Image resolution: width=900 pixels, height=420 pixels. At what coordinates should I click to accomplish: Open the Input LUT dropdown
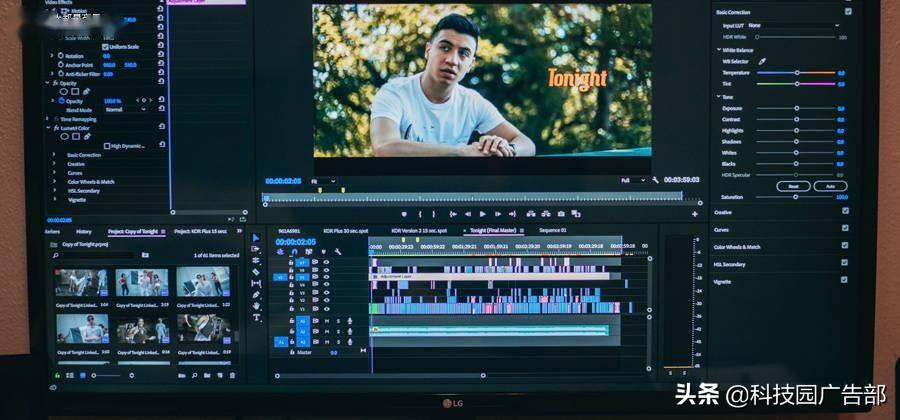[793, 26]
